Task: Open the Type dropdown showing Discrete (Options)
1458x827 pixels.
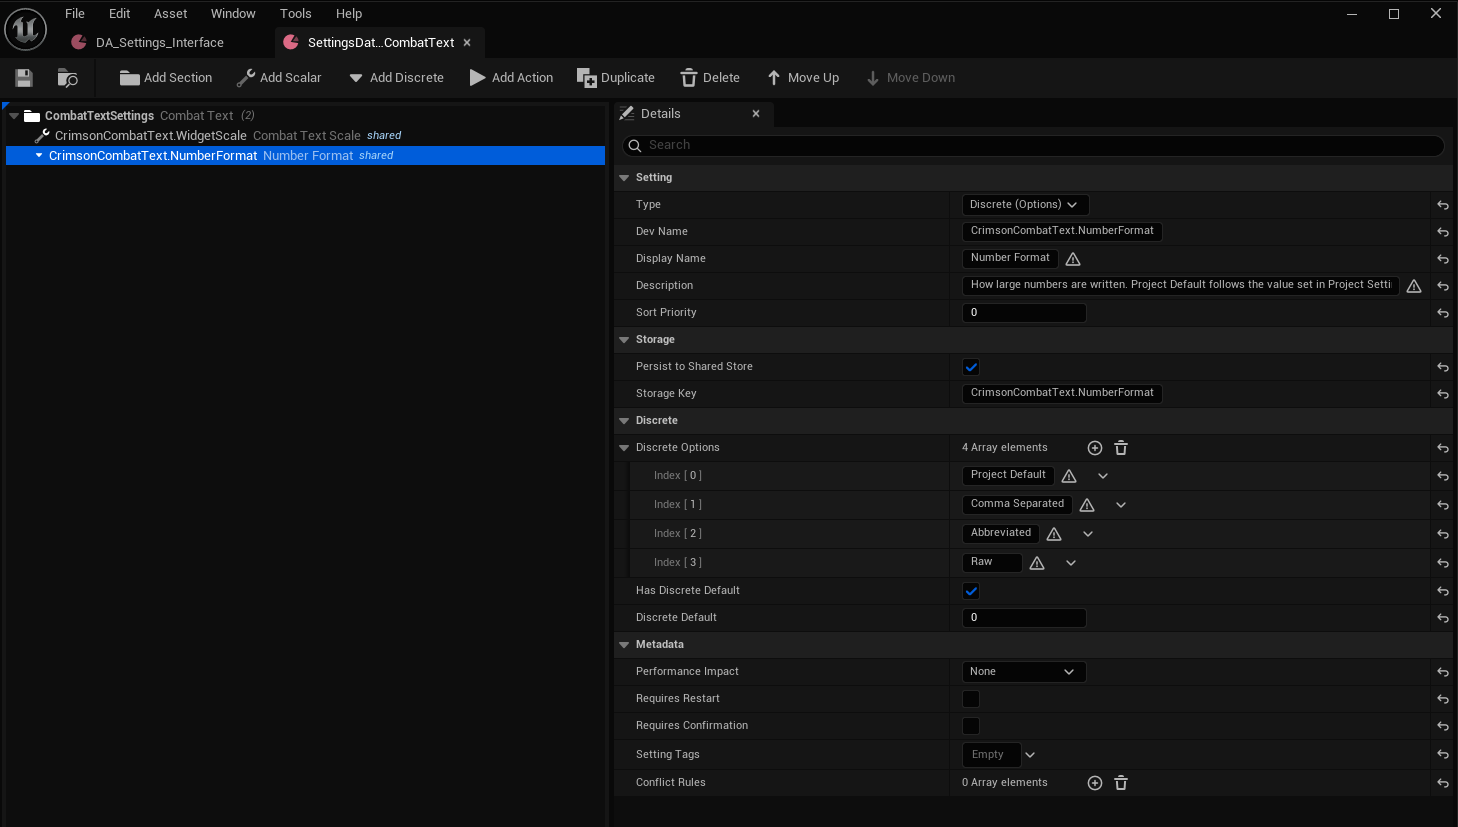Action: [x=1025, y=205]
